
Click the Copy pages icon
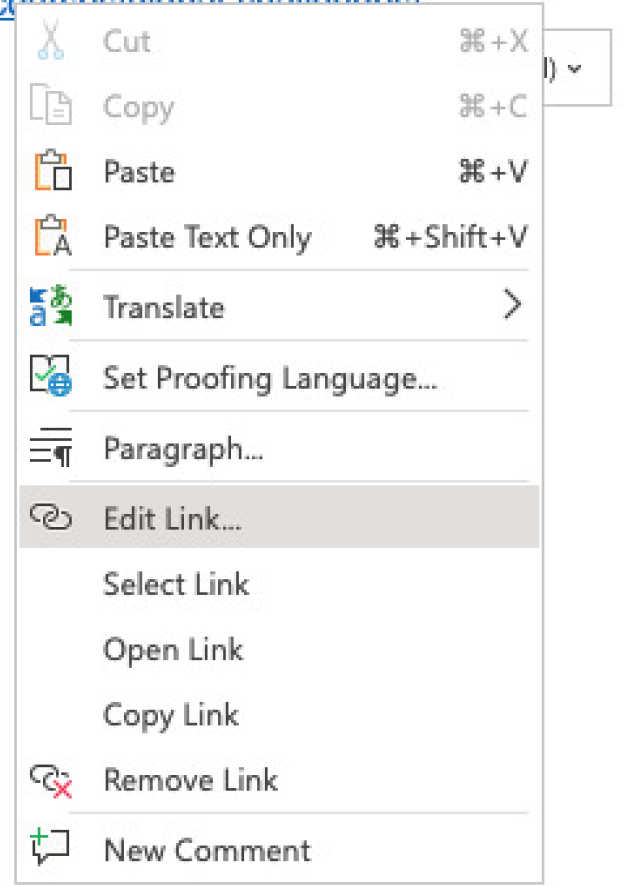coord(49,107)
